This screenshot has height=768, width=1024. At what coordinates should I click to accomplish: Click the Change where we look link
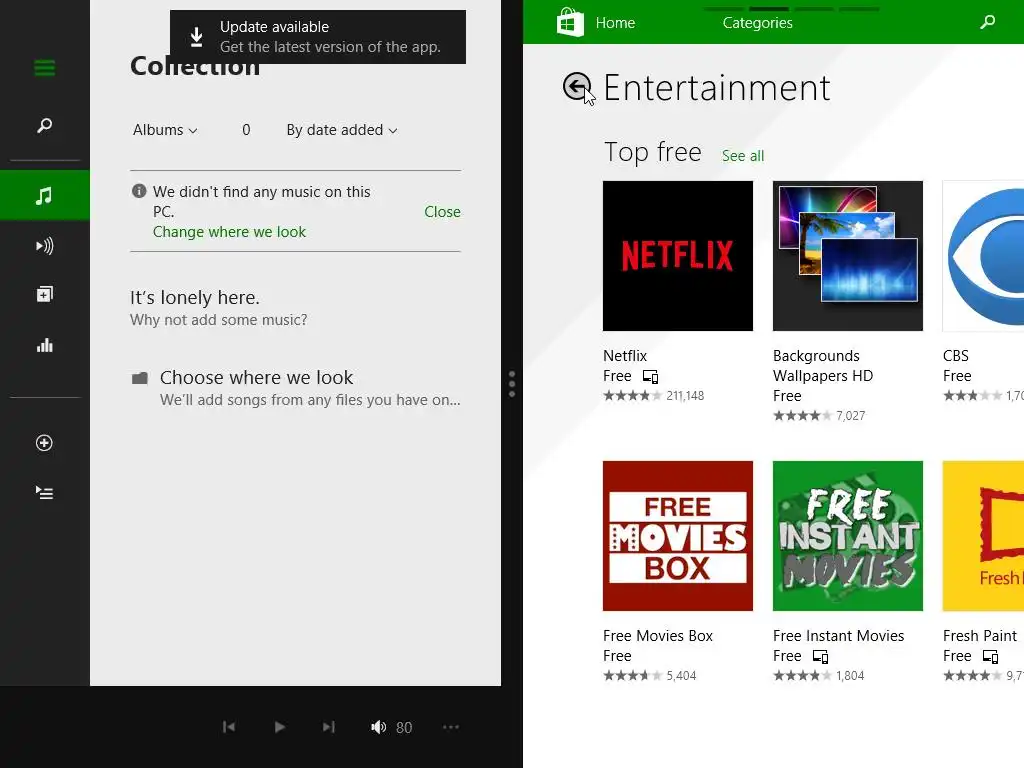click(229, 232)
